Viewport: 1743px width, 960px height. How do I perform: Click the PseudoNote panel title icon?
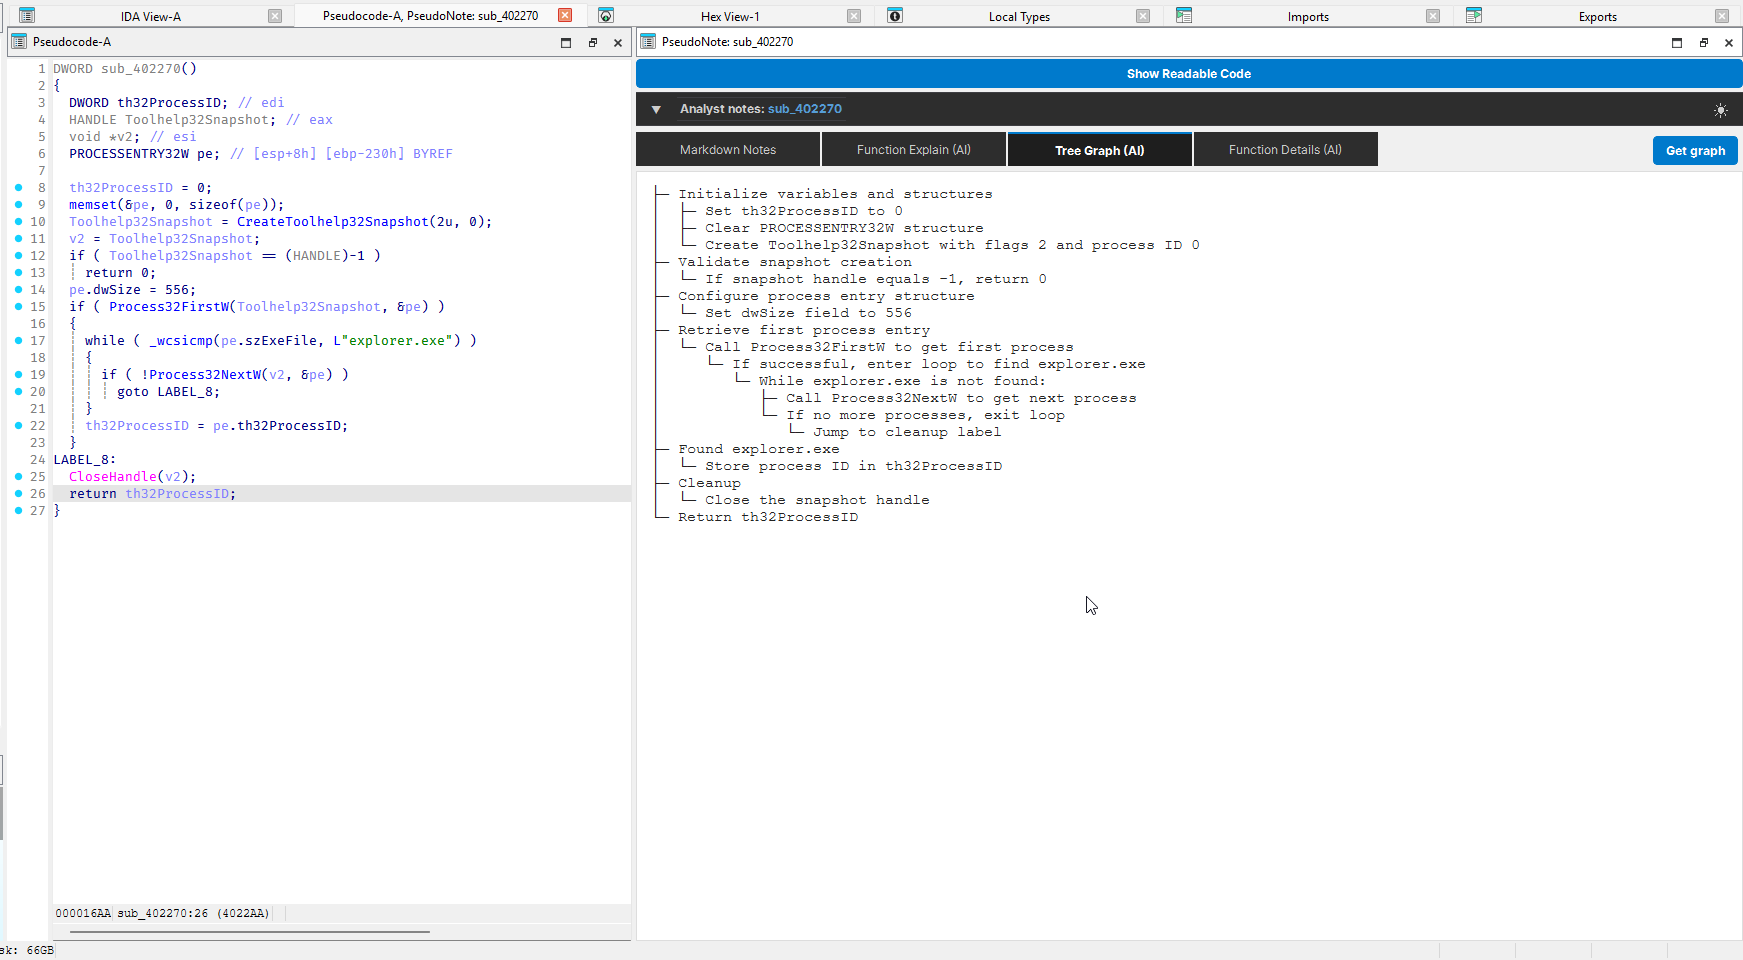[x=648, y=41]
